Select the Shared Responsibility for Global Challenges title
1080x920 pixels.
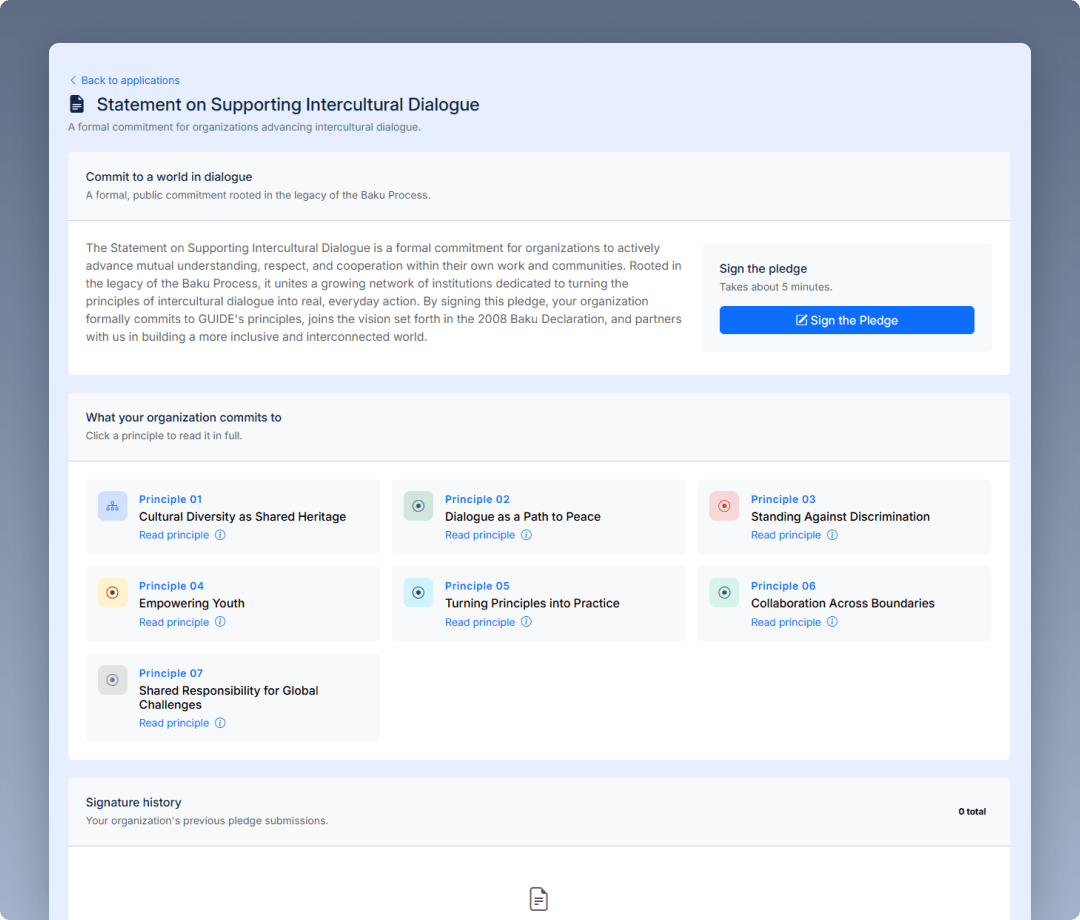pyautogui.click(x=229, y=698)
